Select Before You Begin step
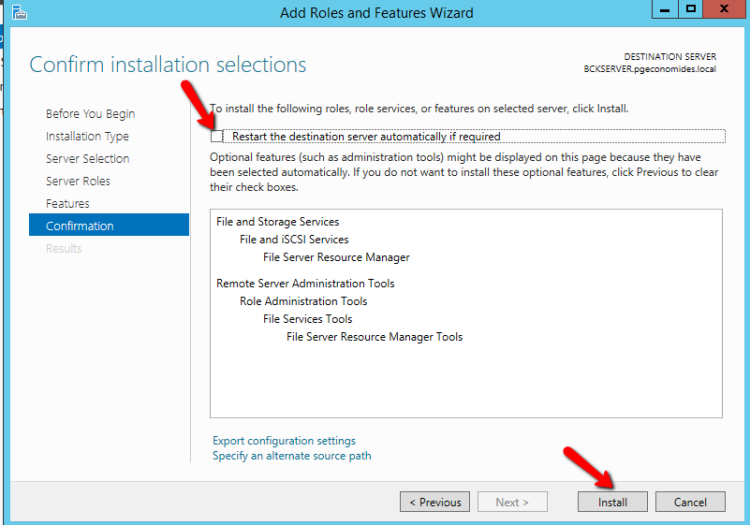The width and height of the screenshot is (750, 525). [x=90, y=114]
